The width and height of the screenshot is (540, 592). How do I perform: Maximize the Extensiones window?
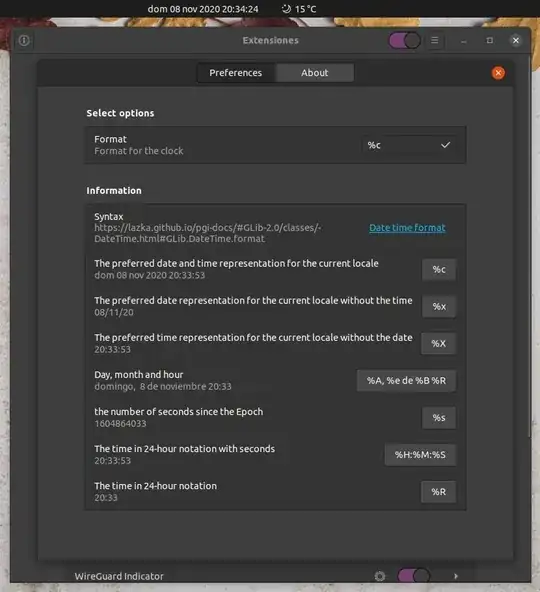point(490,40)
